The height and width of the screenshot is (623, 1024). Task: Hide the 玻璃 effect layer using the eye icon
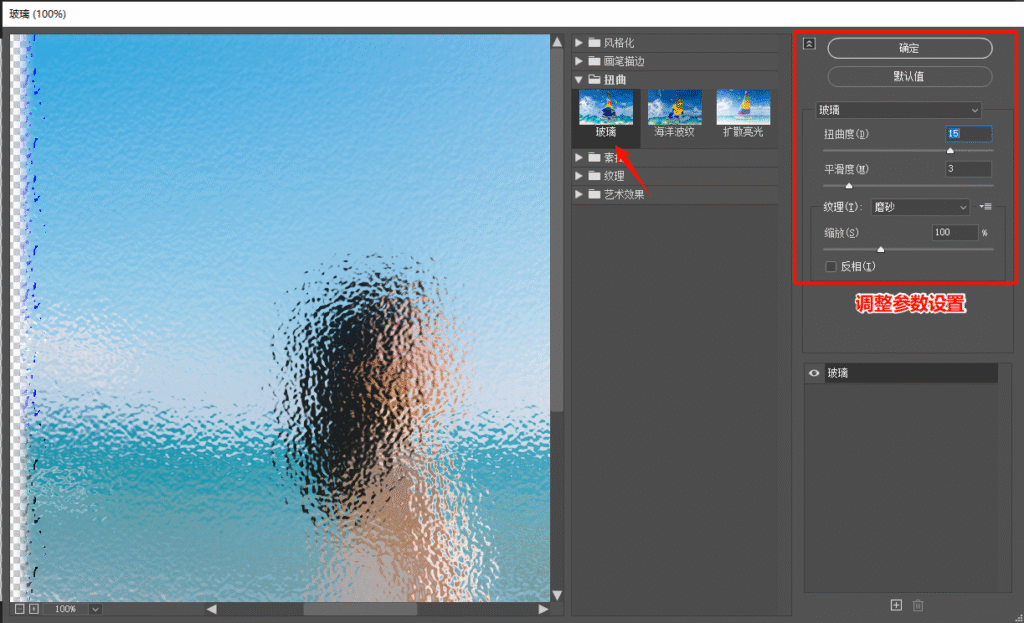[814, 373]
